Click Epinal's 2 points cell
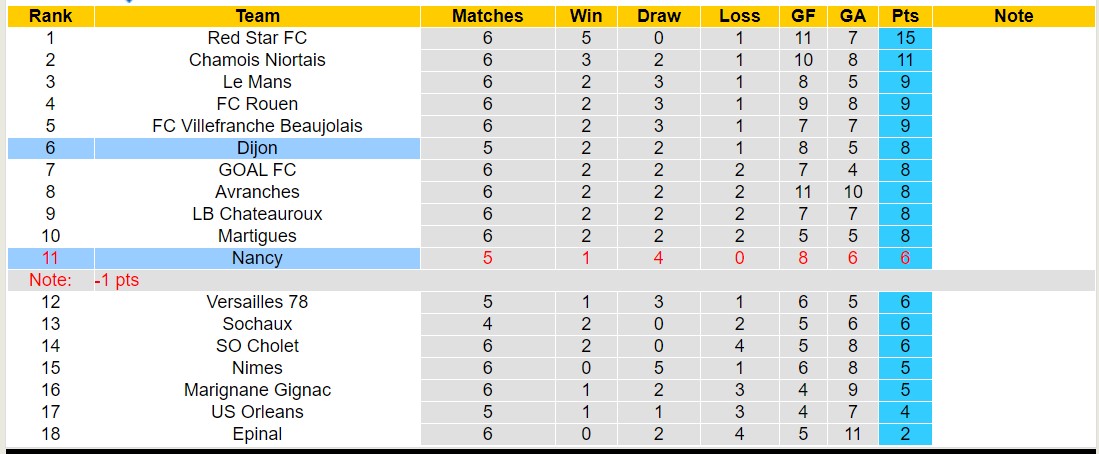This screenshot has height=454, width=1099. 905,434
